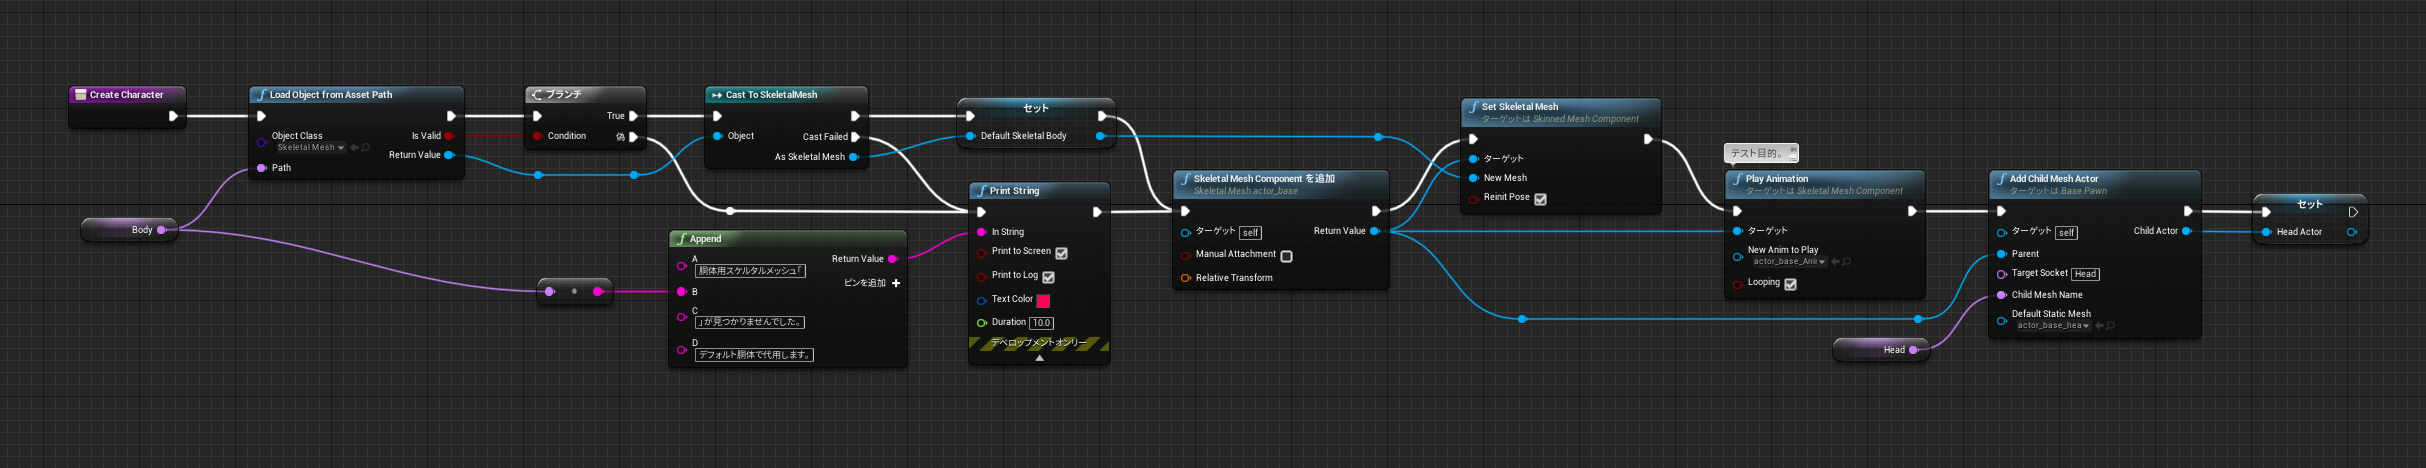This screenshot has width=2426, height=468.
Task: Toggle the Looping checkbox on Play Animation
Action: 1790,284
